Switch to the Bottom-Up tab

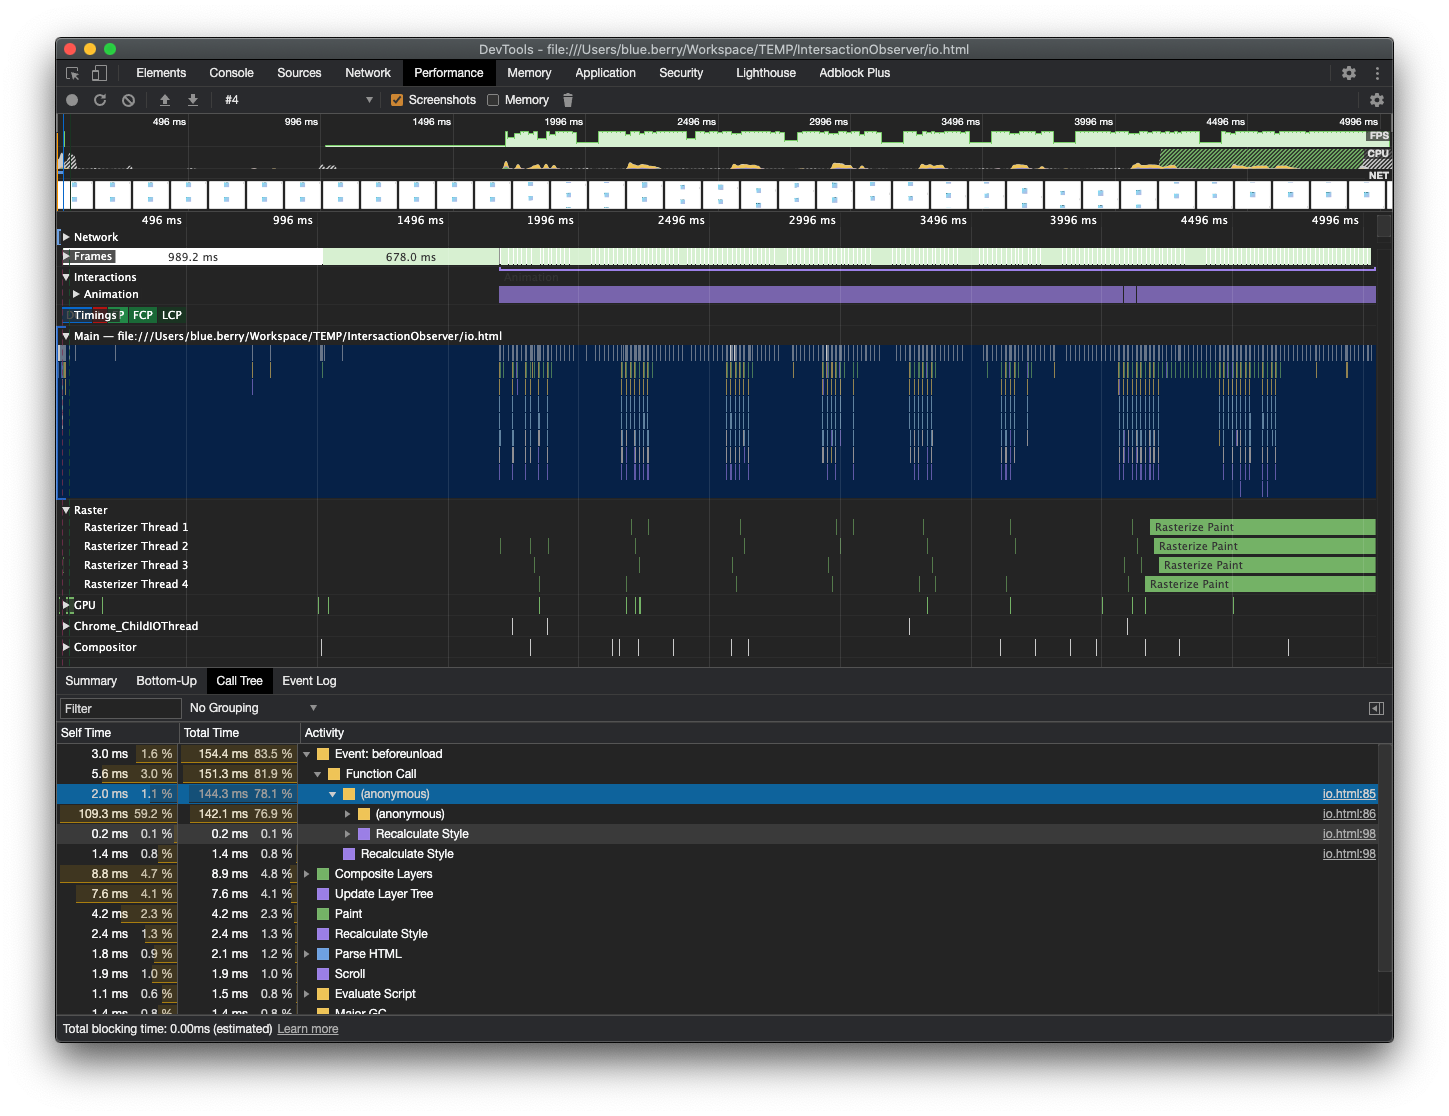pyautogui.click(x=166, y=681)
